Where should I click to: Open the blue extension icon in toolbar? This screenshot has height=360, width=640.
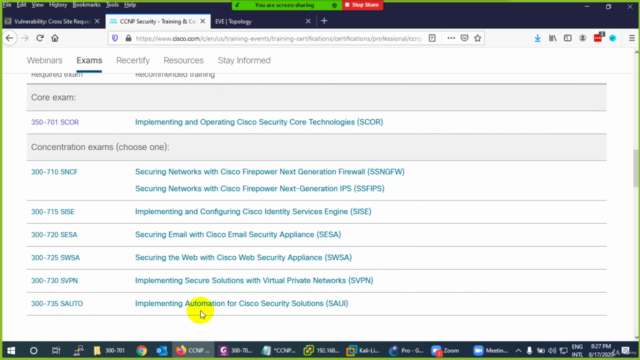coord(613,38)
